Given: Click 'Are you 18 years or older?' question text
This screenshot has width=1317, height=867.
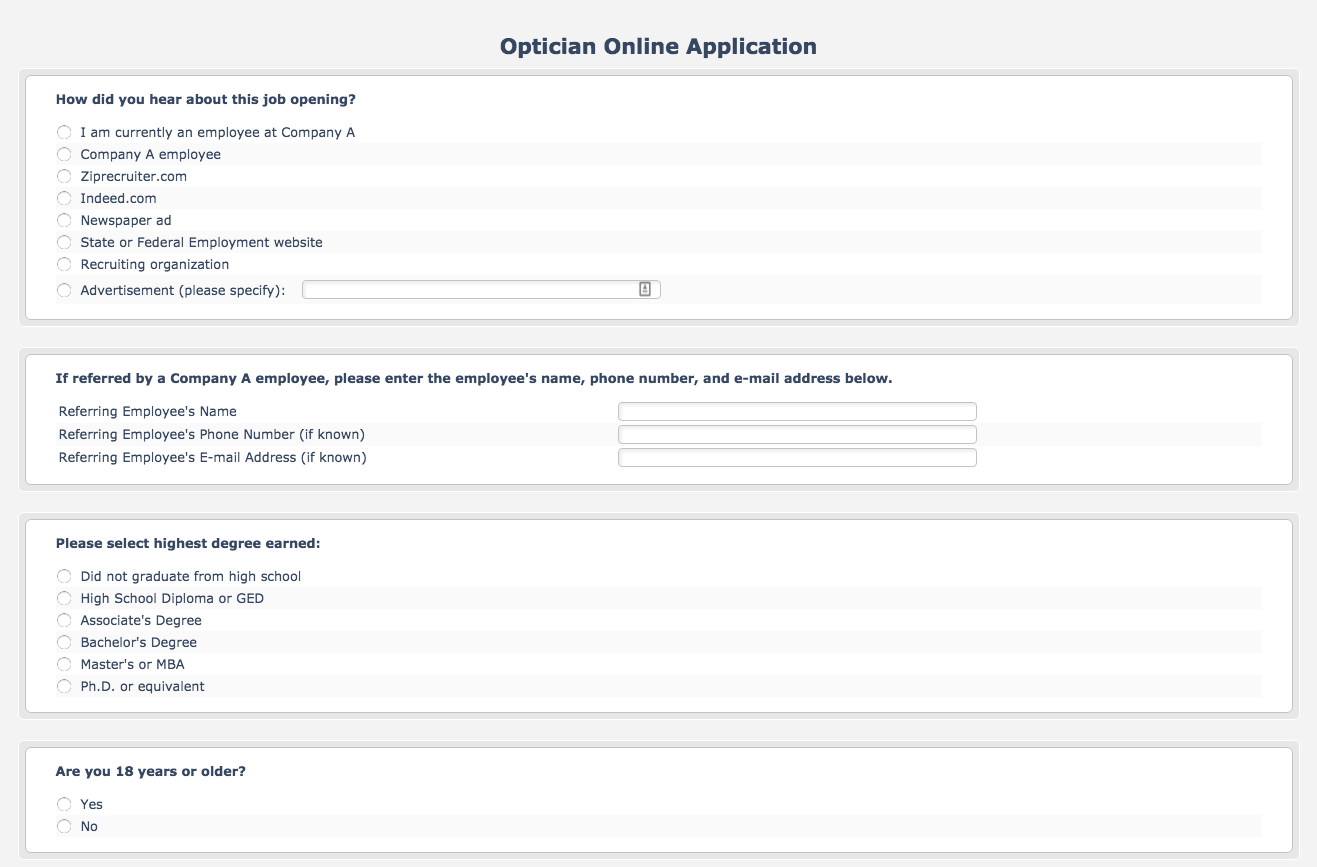Looking at the screenshot, I should [151, 772].
